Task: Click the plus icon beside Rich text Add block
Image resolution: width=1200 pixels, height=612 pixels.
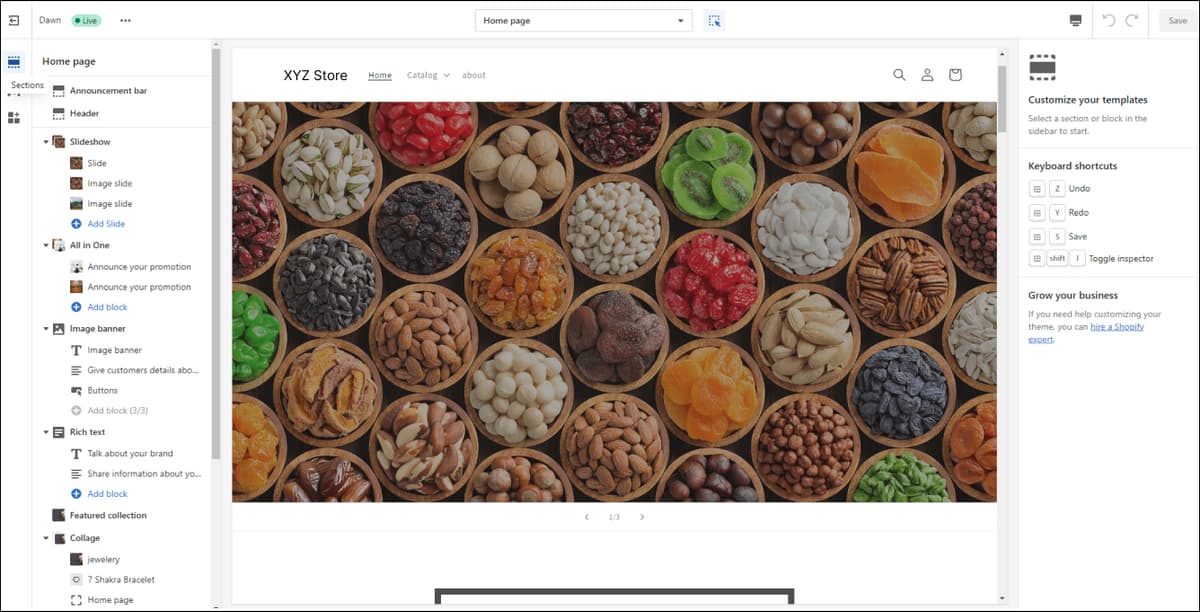Action: click(77, 494)
